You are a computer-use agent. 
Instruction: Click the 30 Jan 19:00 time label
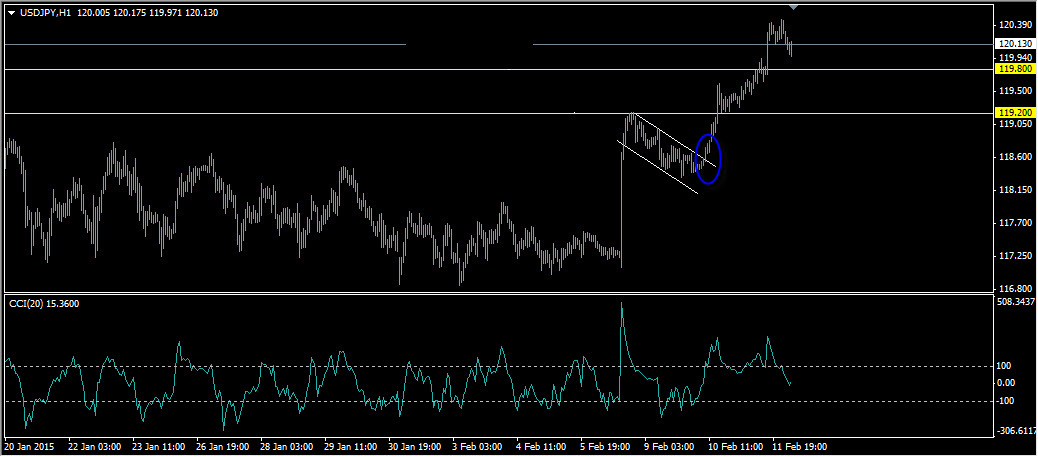pyautogui.click(x=415, y=446)
